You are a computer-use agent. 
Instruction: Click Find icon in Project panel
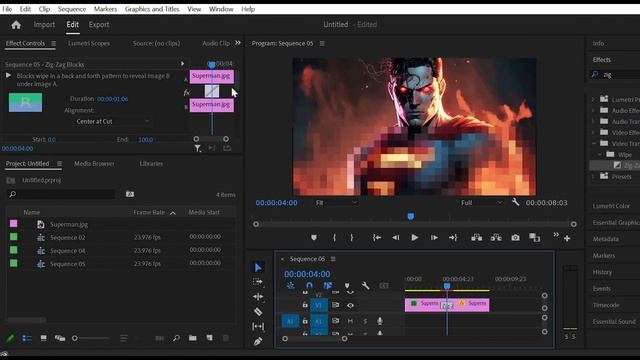pyautogui.click(x=176, y=338)
